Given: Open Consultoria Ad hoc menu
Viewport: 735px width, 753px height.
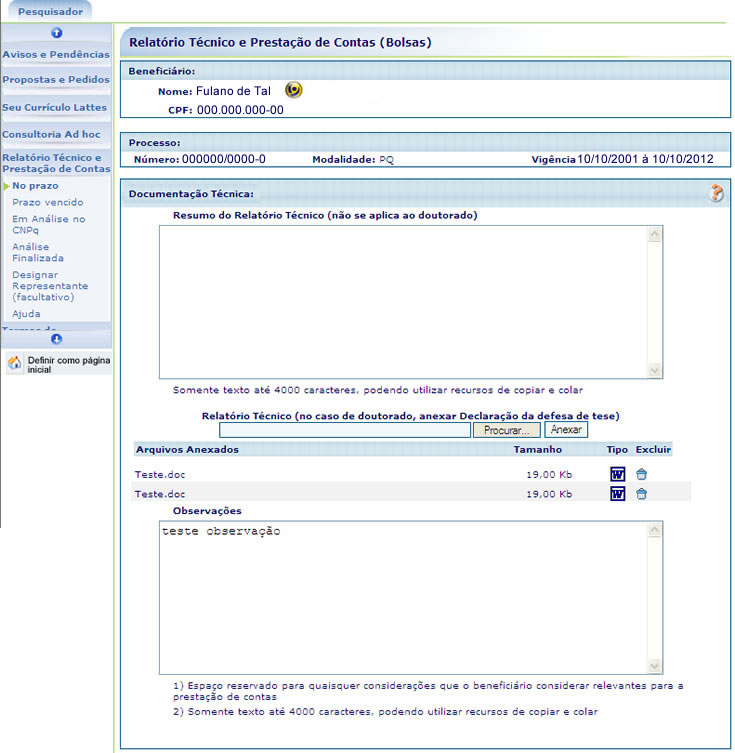Looking at the screenshot, I should point(51,134).
